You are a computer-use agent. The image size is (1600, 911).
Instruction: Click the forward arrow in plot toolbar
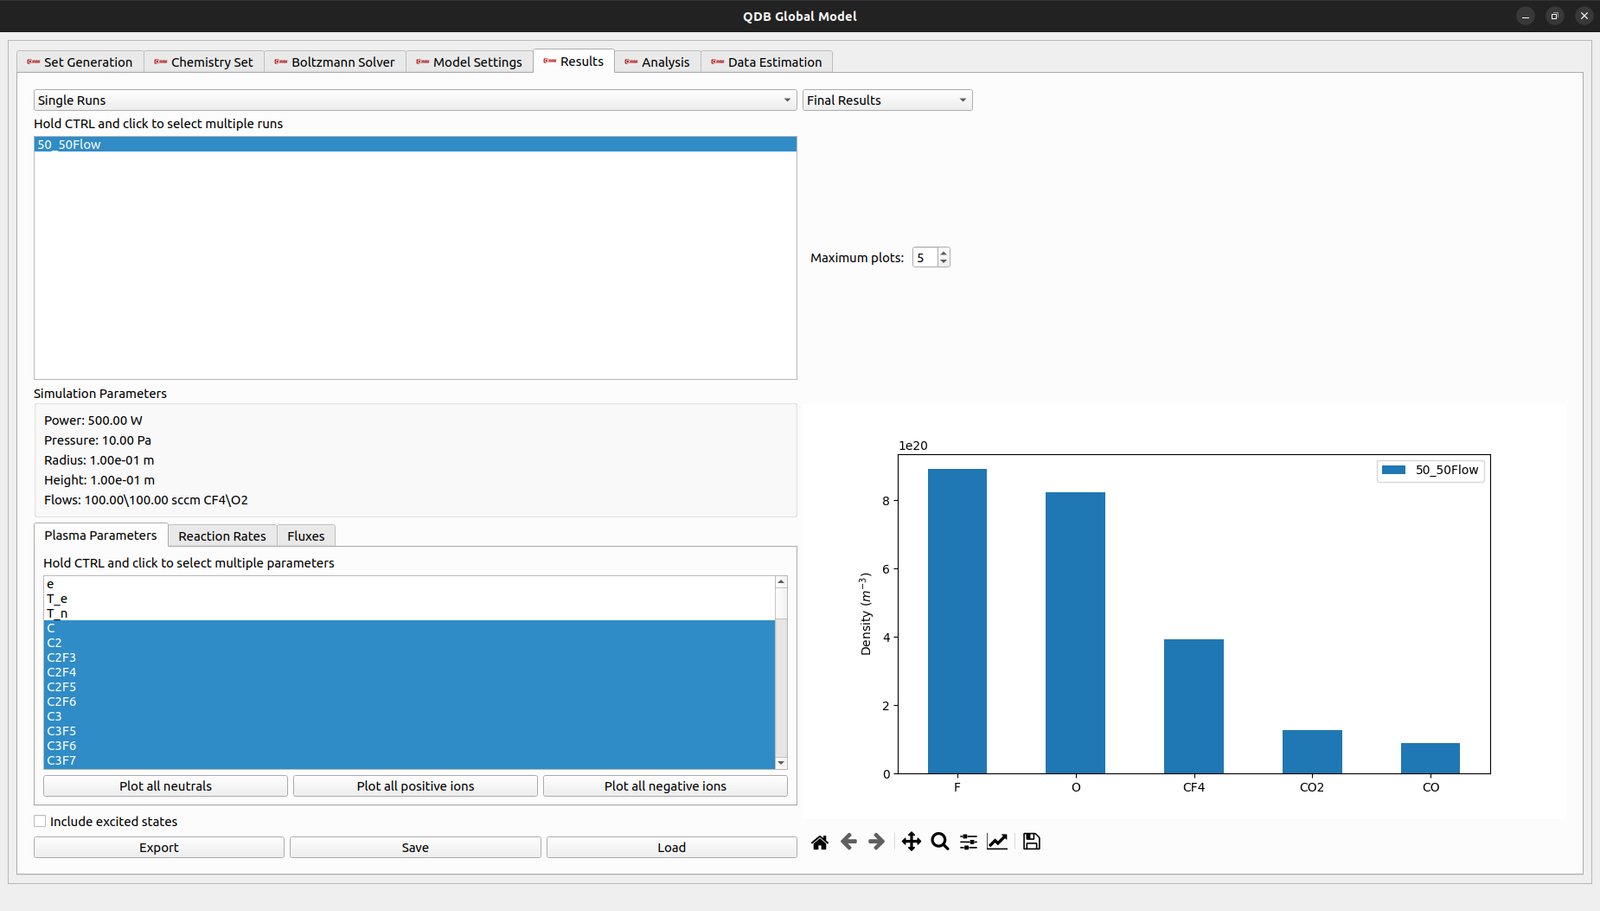pos(876,842)
